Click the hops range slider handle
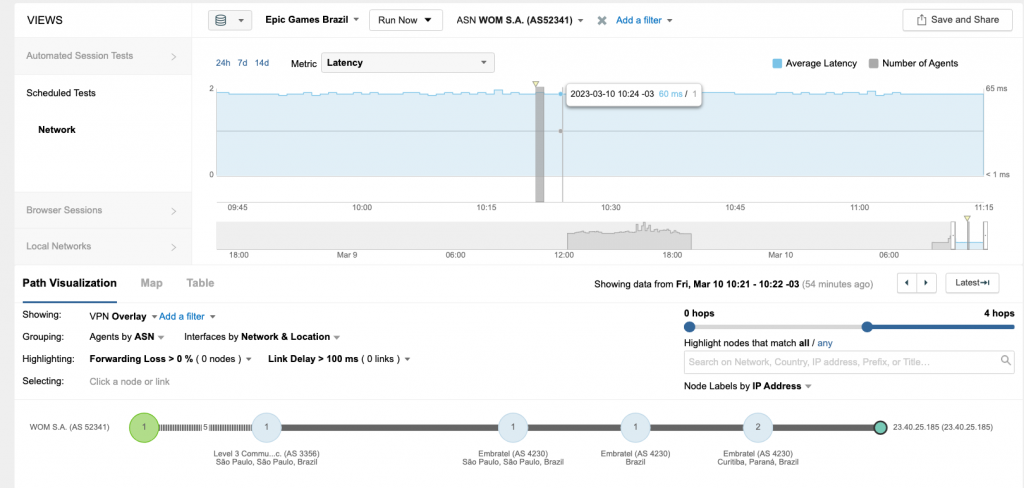The image size is (1024, 488). click(867, 326)
